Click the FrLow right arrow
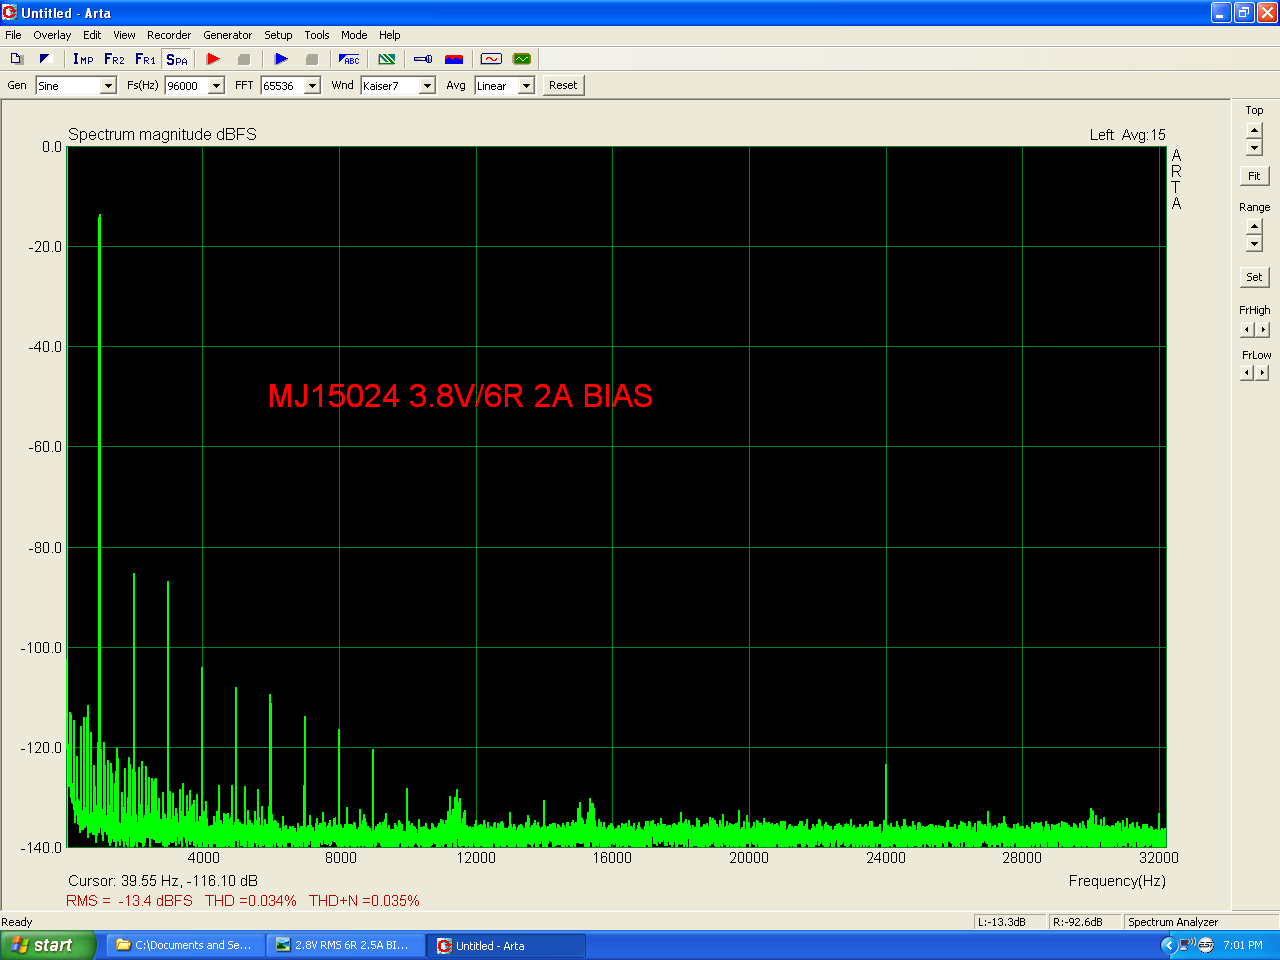The width and height of the screenshot is (1280, 960). coord(1263,373)
